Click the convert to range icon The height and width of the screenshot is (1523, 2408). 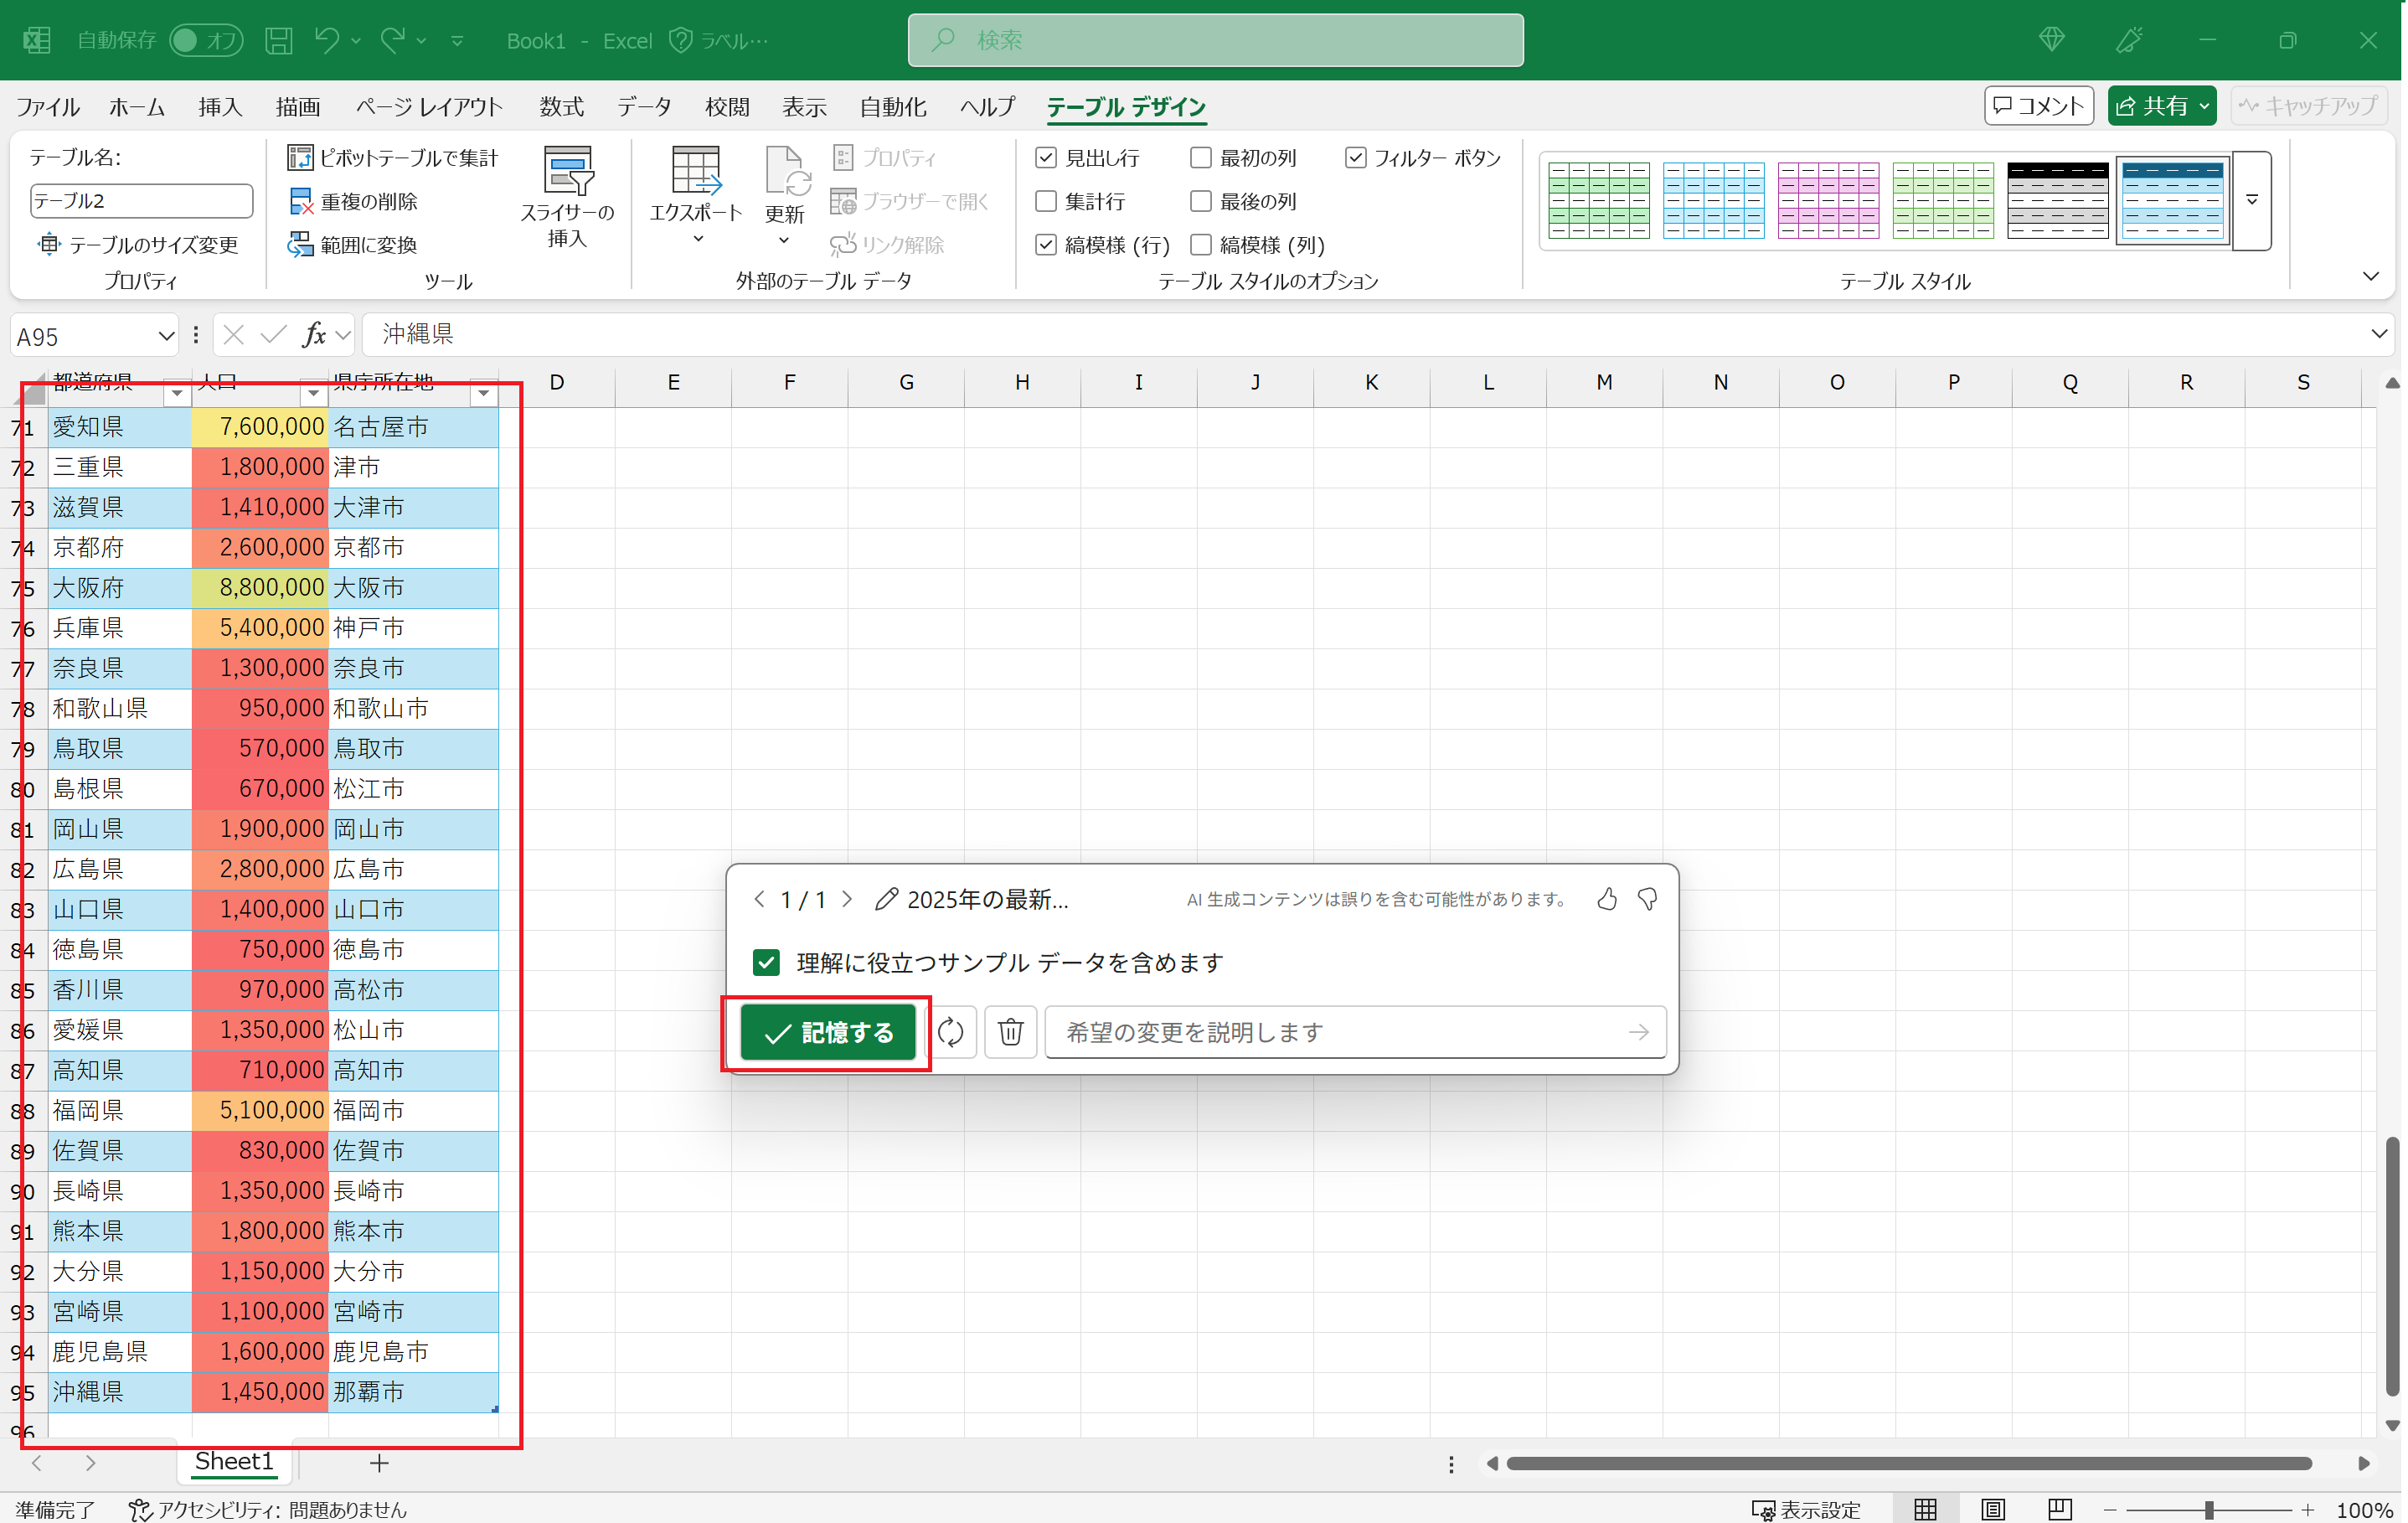coord(299,244)
